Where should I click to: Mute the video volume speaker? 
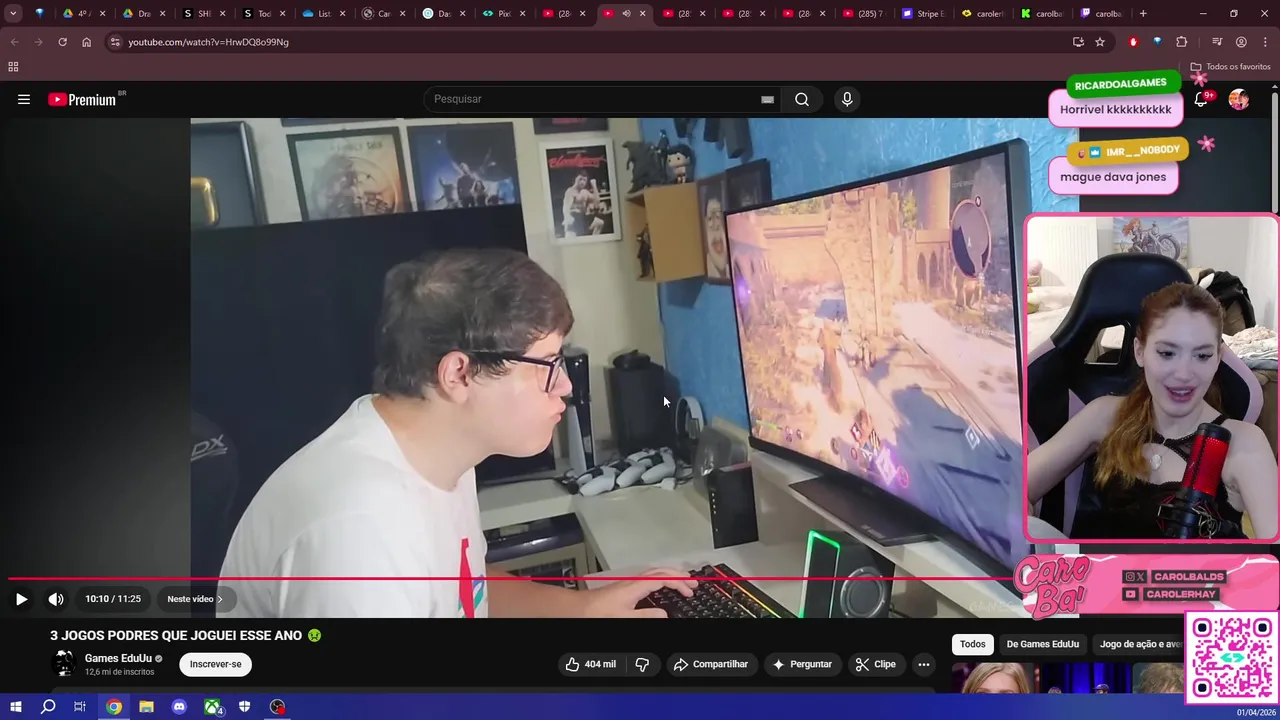tap(56, 599)
